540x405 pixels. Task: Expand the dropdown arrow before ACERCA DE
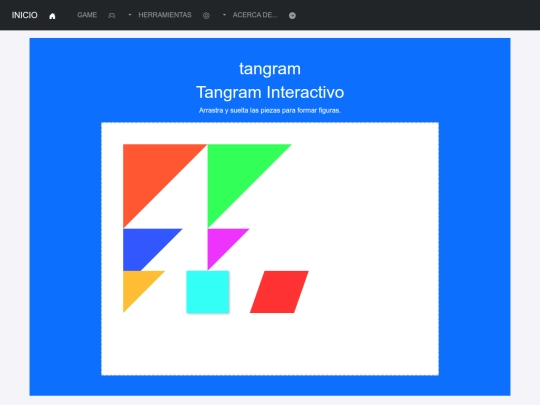224,15
